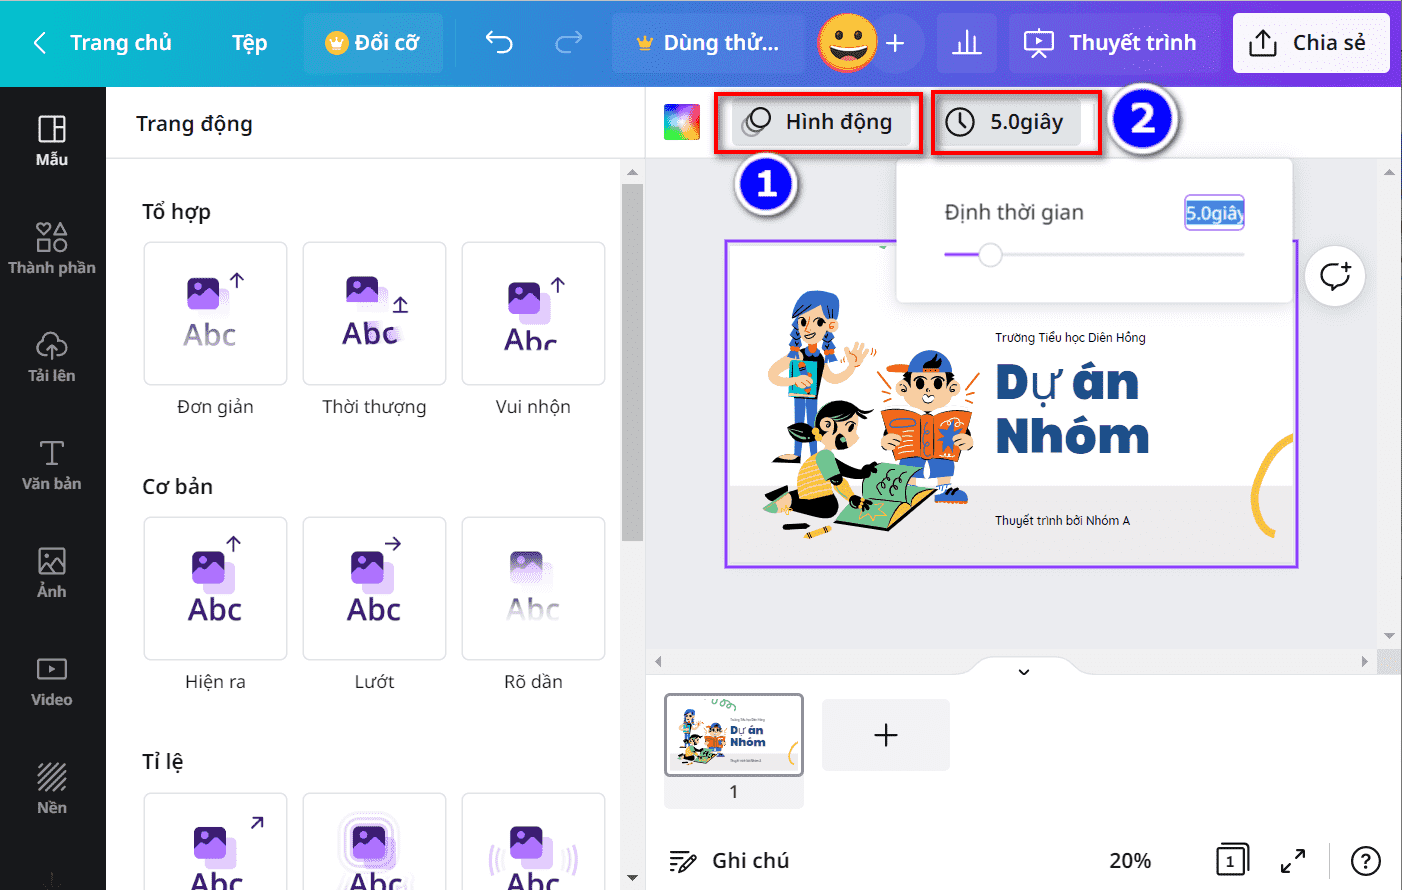
Task: Collapse the page thumbnails strip chevron
Action: tap(1024, 672)
